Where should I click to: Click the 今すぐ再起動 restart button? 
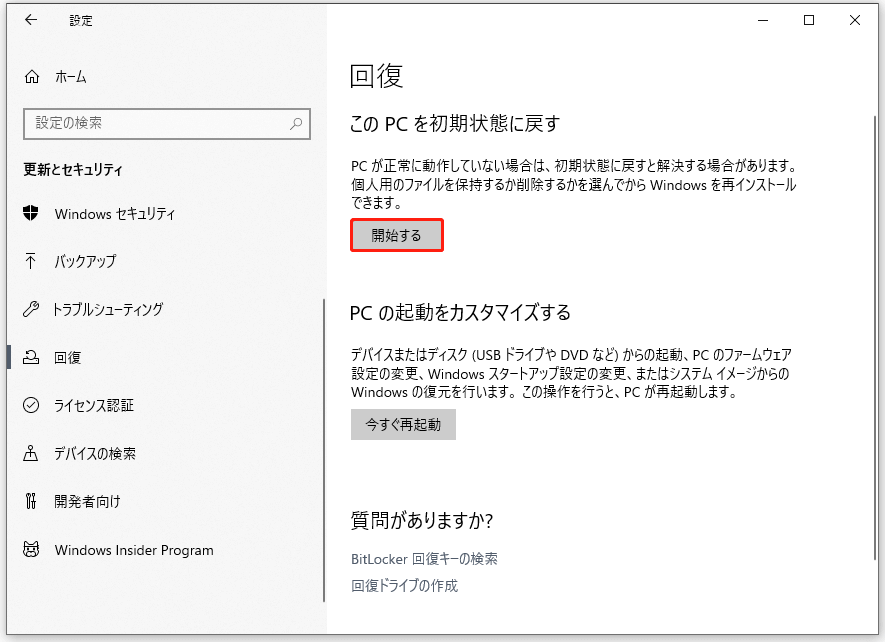(x=403, y=424)
